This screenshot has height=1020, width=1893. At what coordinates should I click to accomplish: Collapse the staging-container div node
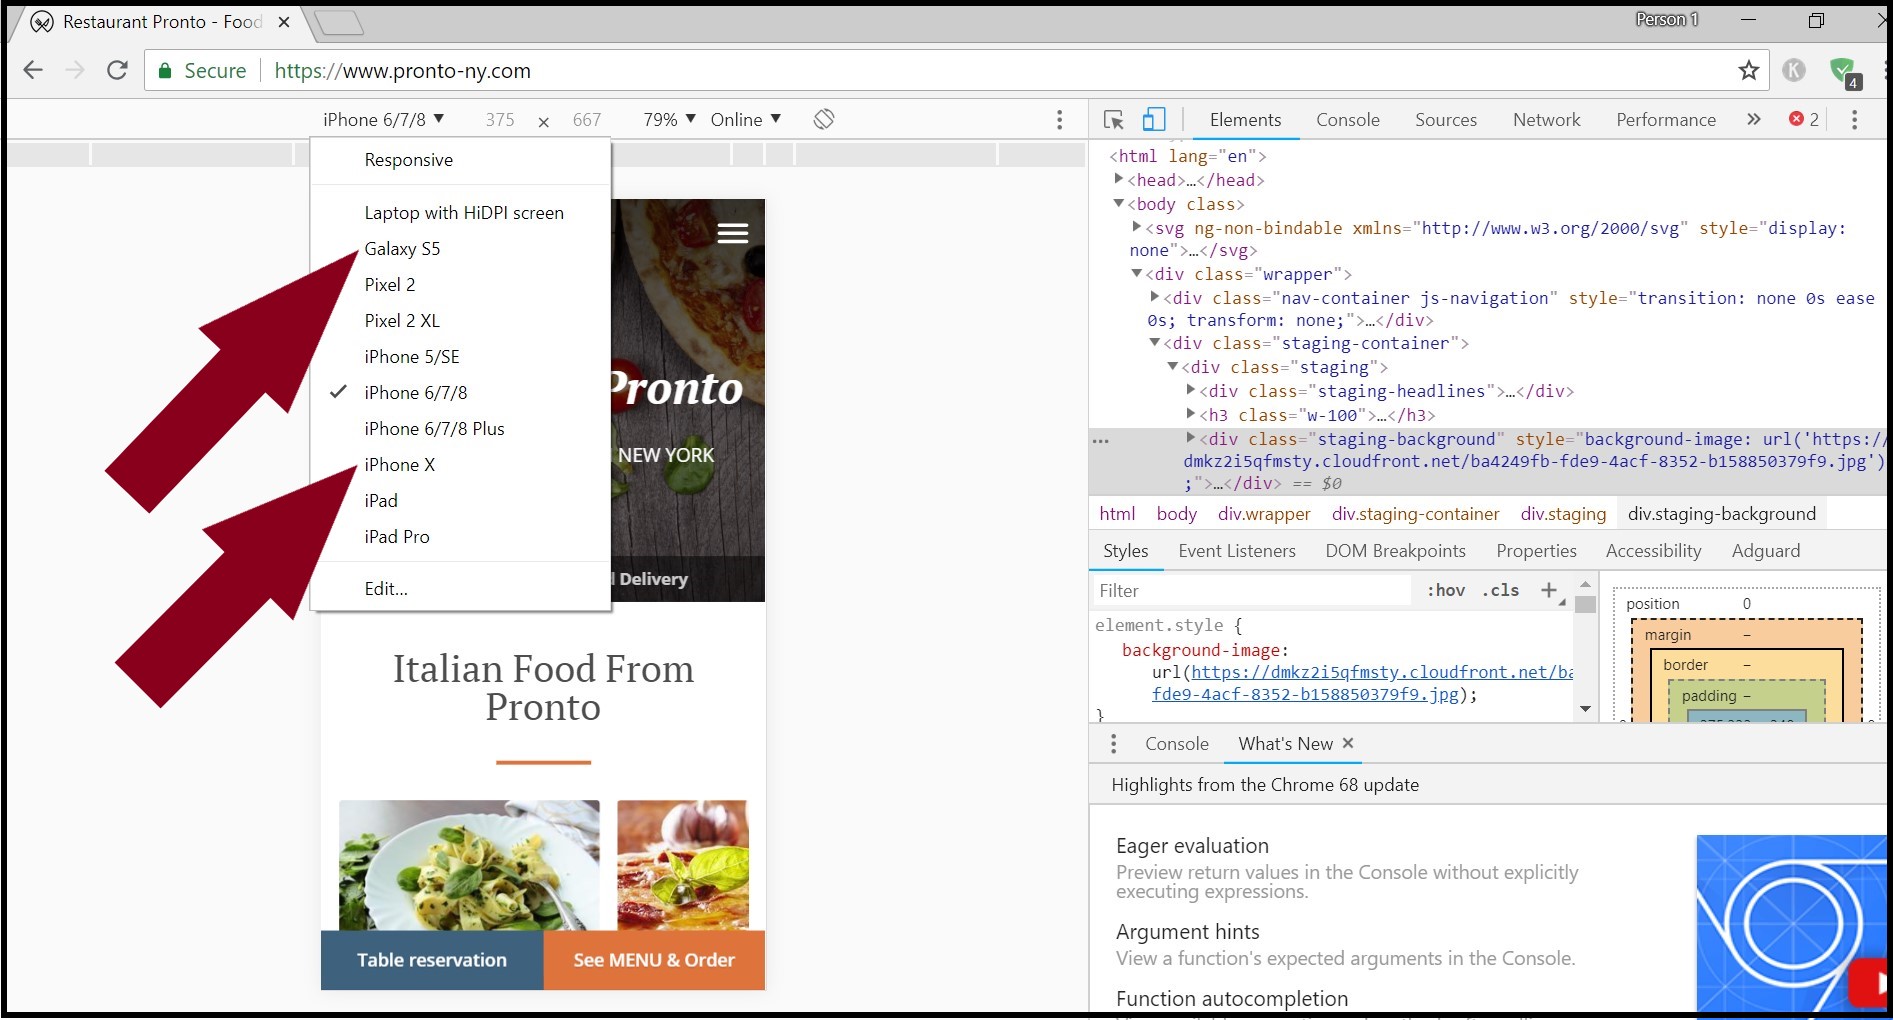tap(1155, 342)
